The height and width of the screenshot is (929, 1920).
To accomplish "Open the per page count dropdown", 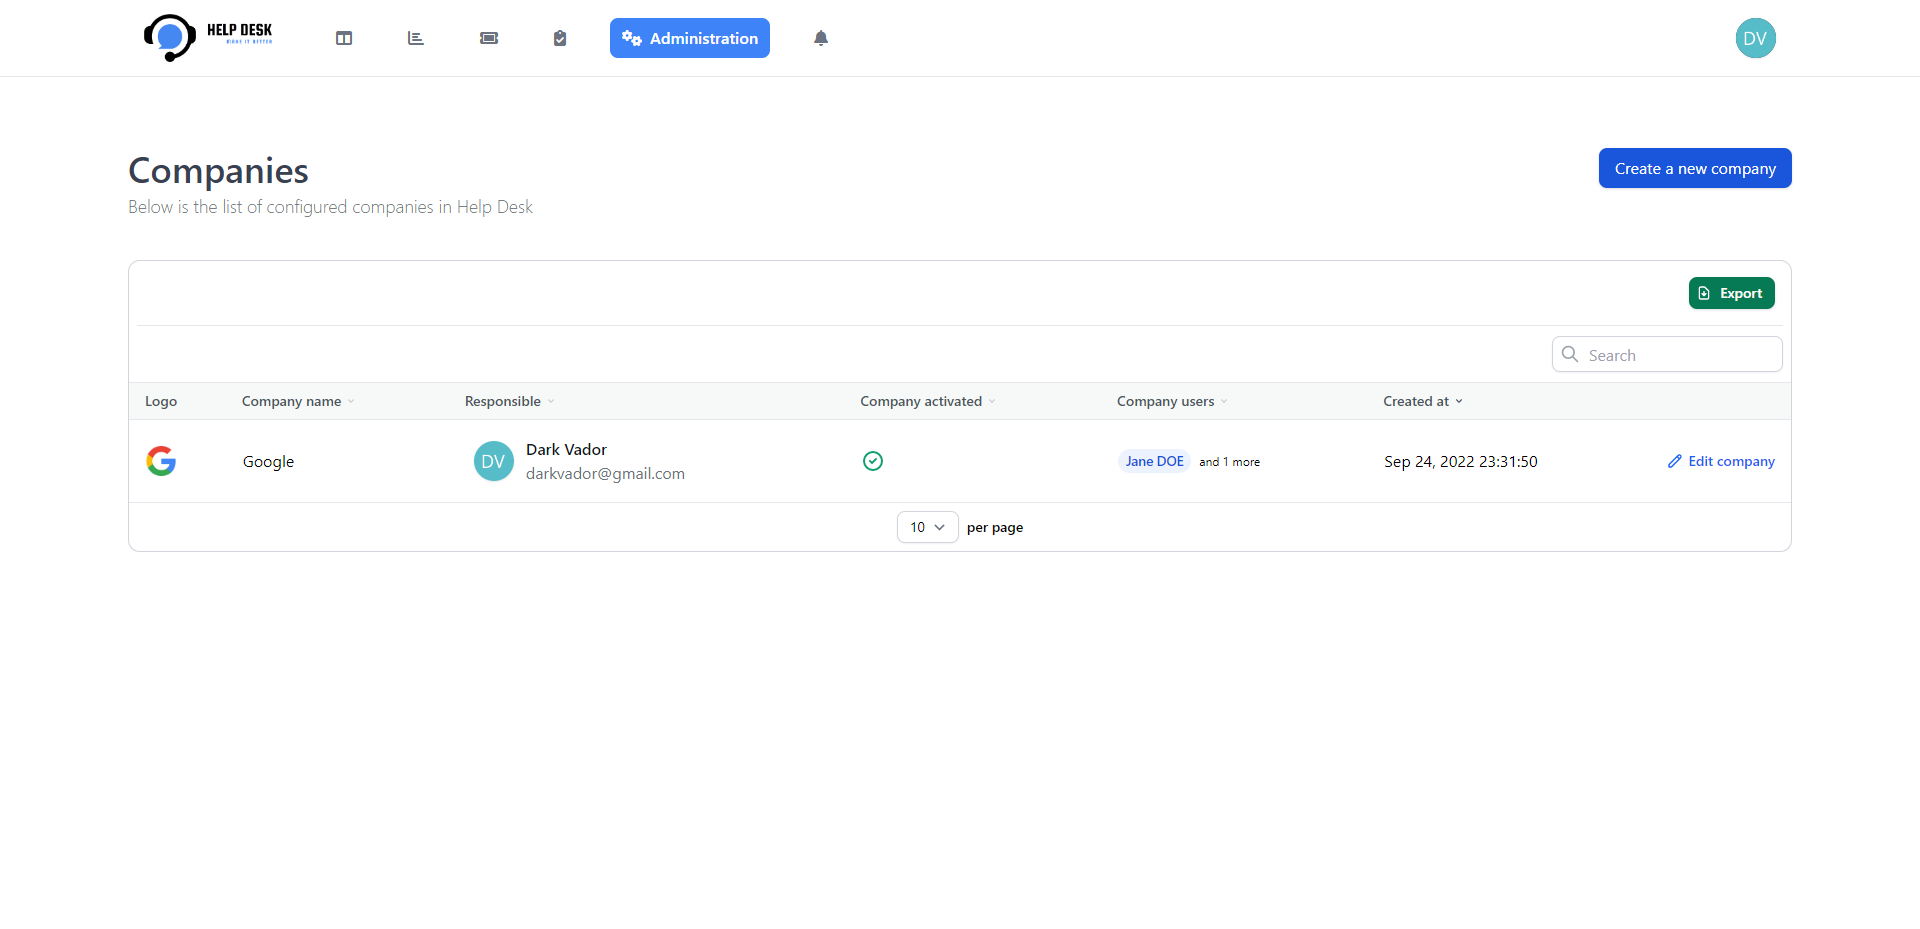I will tap(927, 527).
